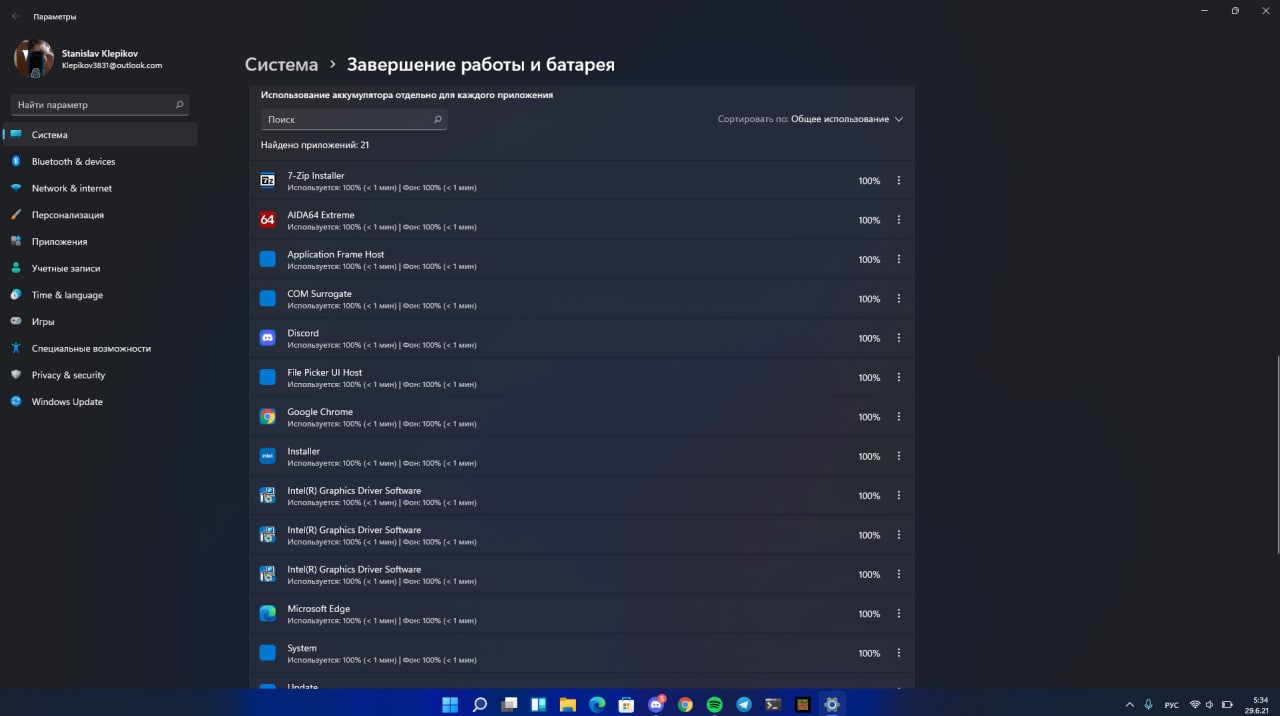Open File Explorer from the taskbar
The height and width of the screenshot is (716, 1280).
point(567,704)
